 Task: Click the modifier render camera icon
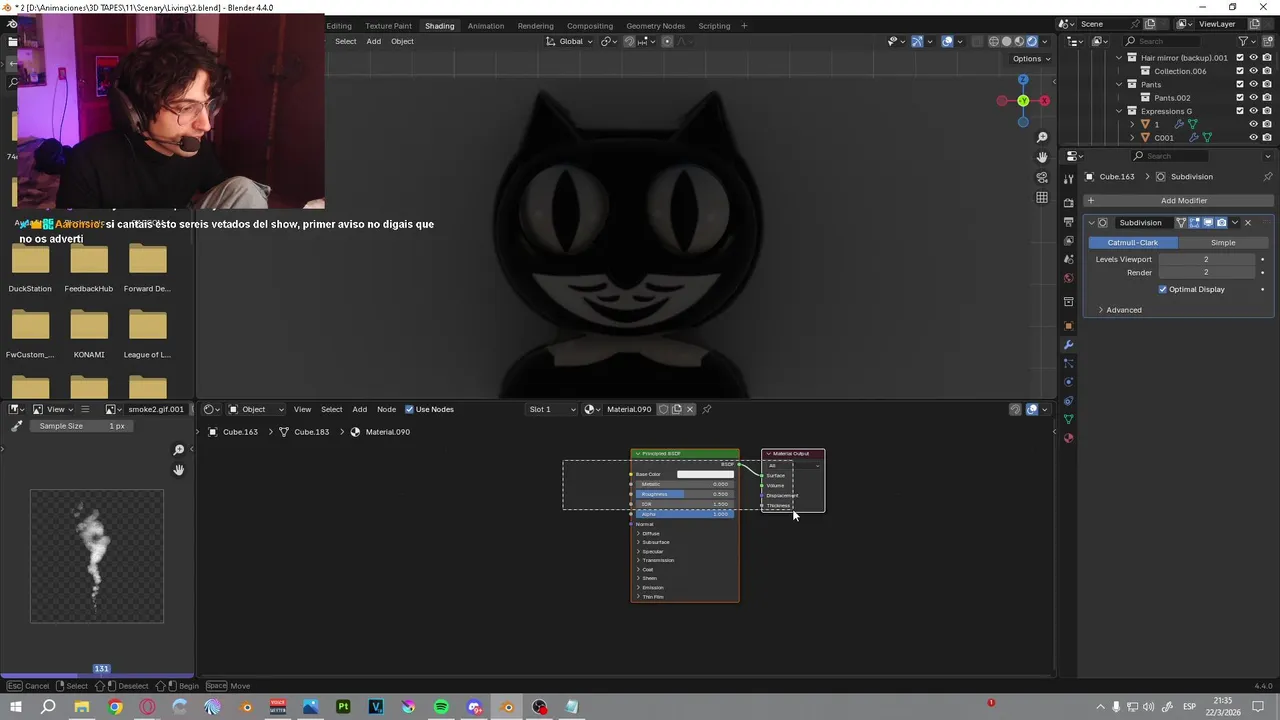pyautogui.click(x=1221, y=223)
